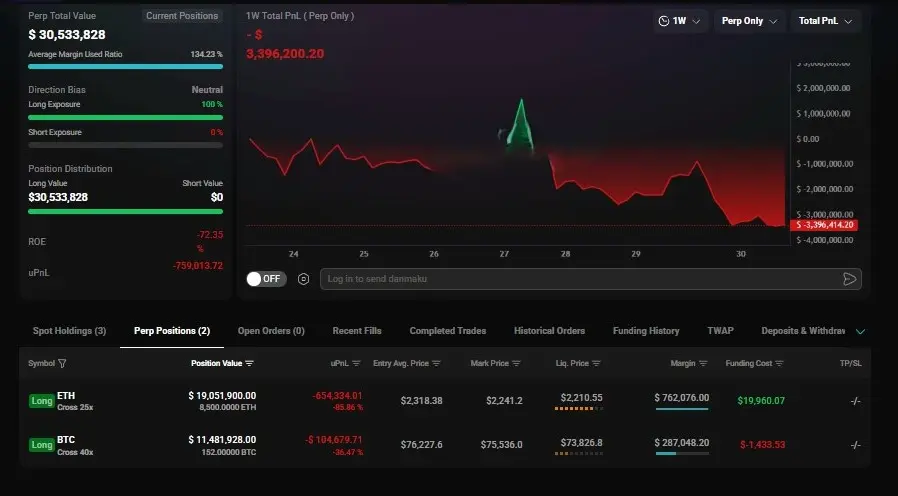Sort by Funding Cost icon
The image size is (898, 496).
(779, 364)
